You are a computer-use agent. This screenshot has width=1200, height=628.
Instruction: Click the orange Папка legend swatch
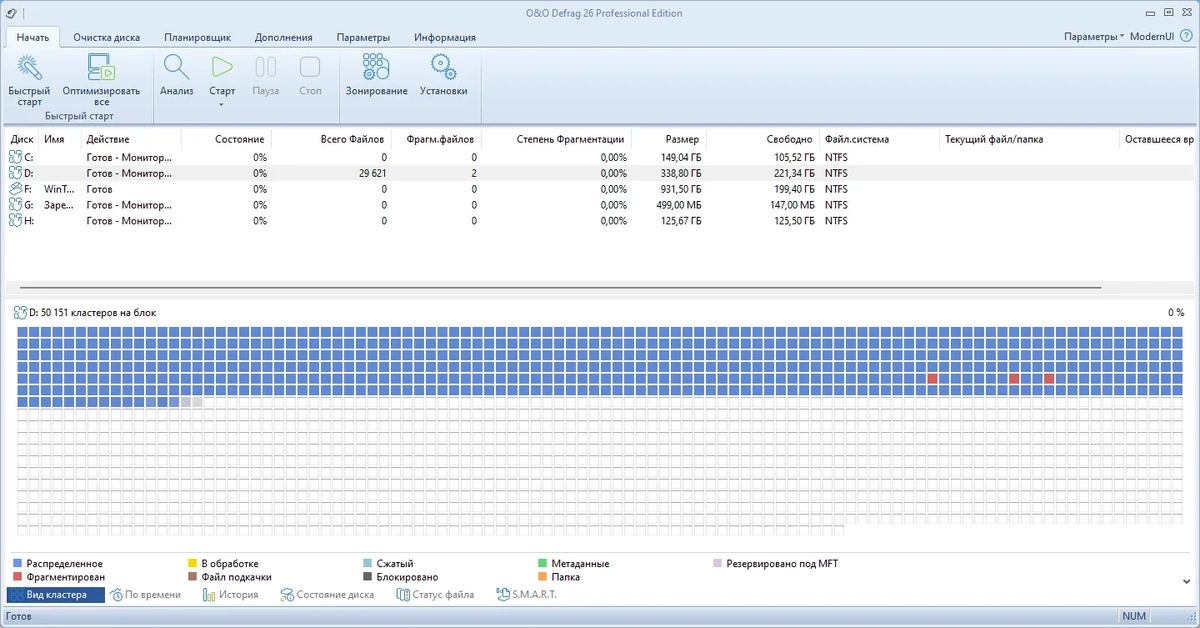(x=542, y=577)
